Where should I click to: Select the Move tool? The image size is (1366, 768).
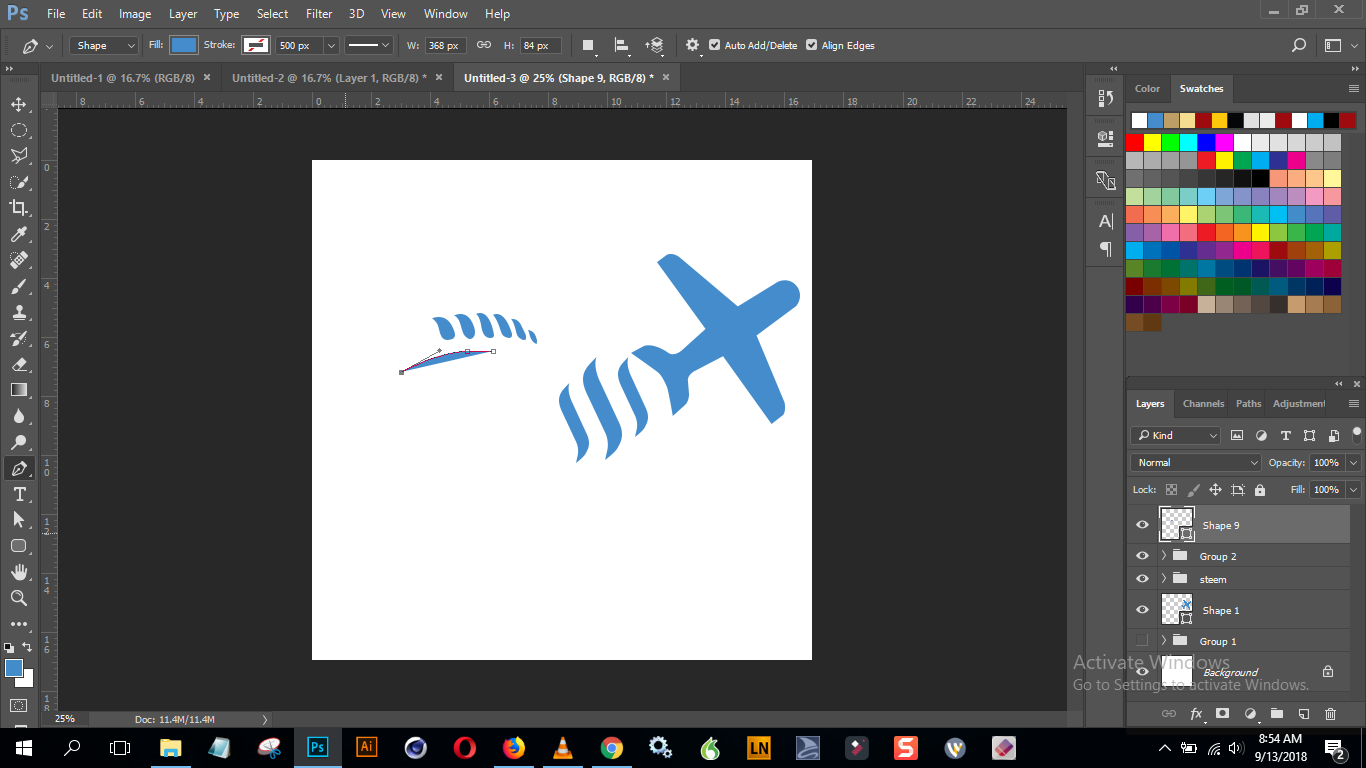pyautogui.click(x=18, y=104)
